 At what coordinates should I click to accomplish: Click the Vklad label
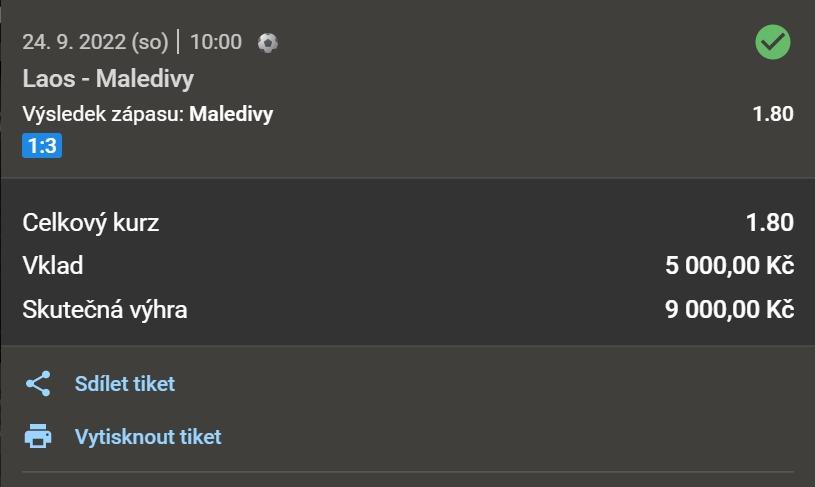[x=52, y=266]
